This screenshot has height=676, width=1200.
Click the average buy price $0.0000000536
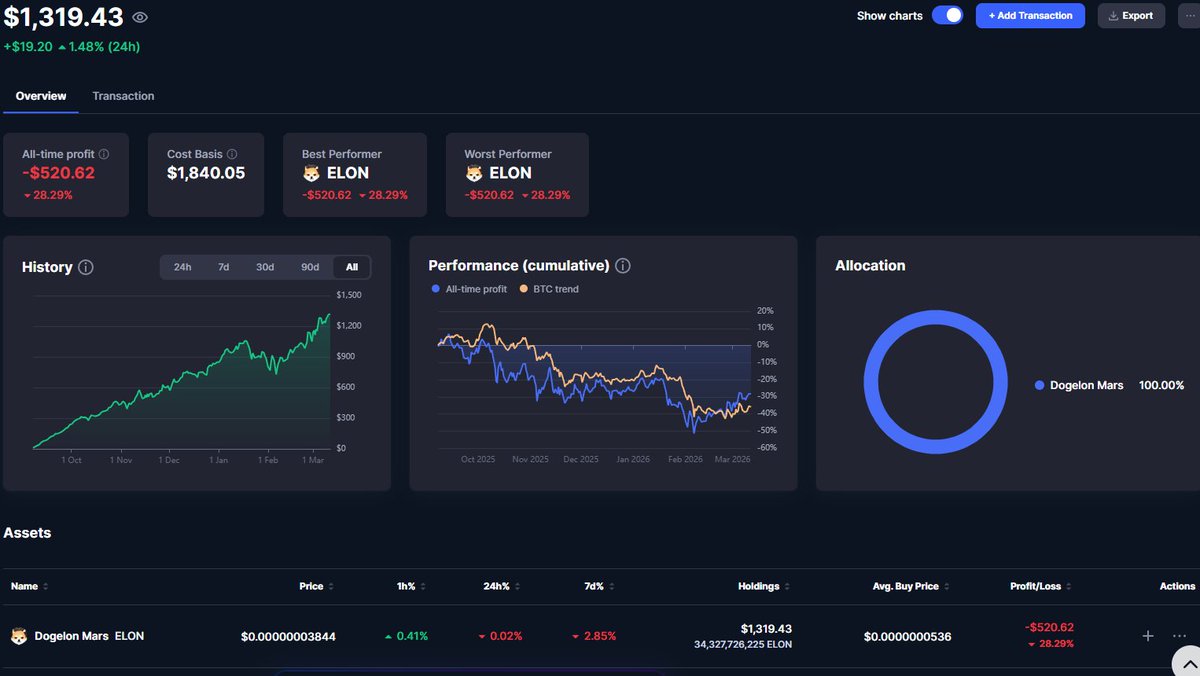click(x=907, y=636)
